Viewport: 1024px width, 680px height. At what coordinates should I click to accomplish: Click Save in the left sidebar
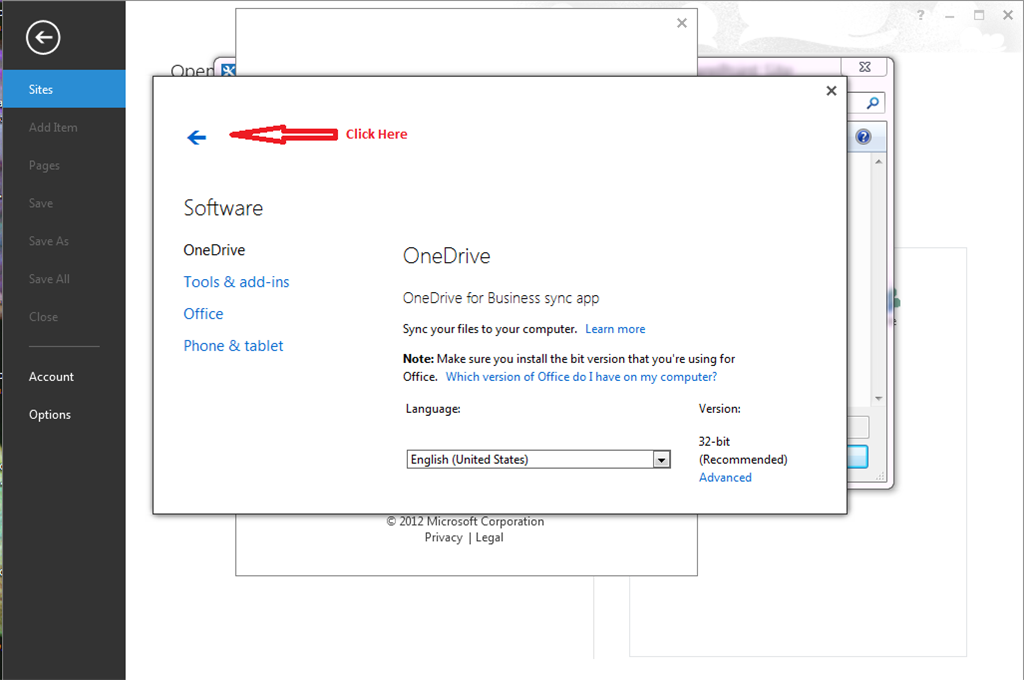40,203
